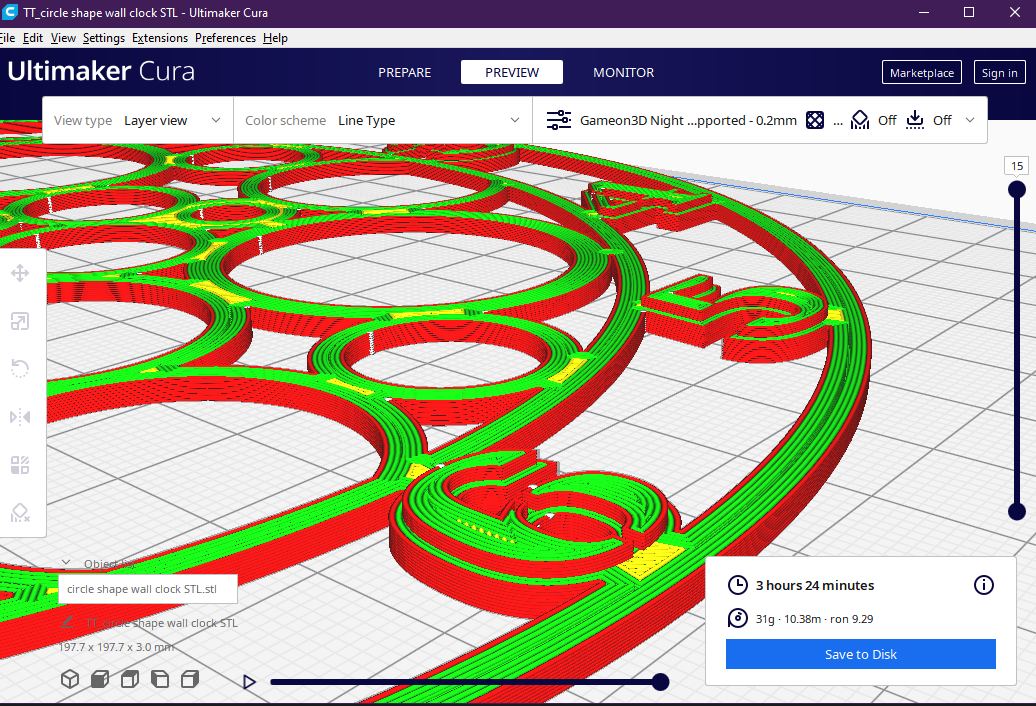Open the Per Model Settings tool
The height and width of the screenshot is (706, 1036).
click(20, 465)
